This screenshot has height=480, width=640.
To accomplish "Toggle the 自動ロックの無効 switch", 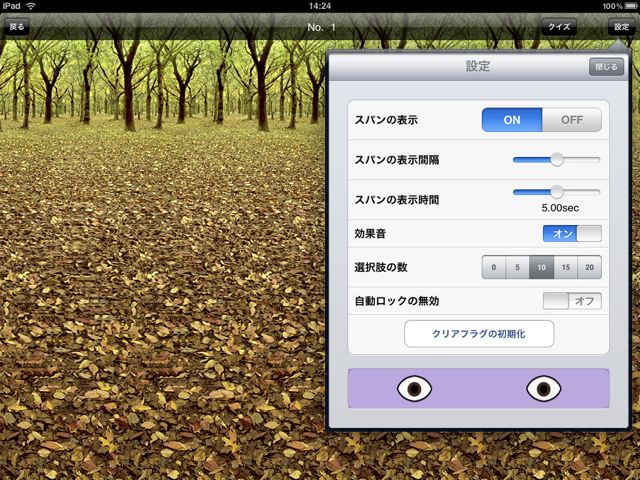I will coord(572,301).
